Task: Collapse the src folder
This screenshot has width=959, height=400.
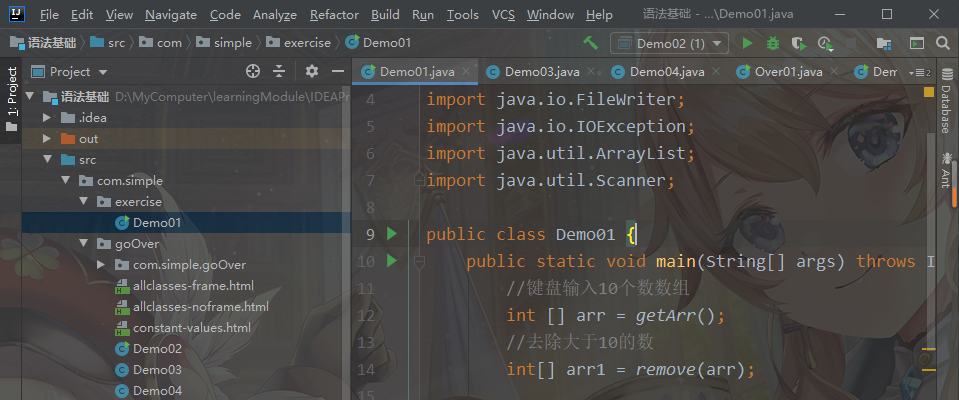Action: tap(47, 160)
